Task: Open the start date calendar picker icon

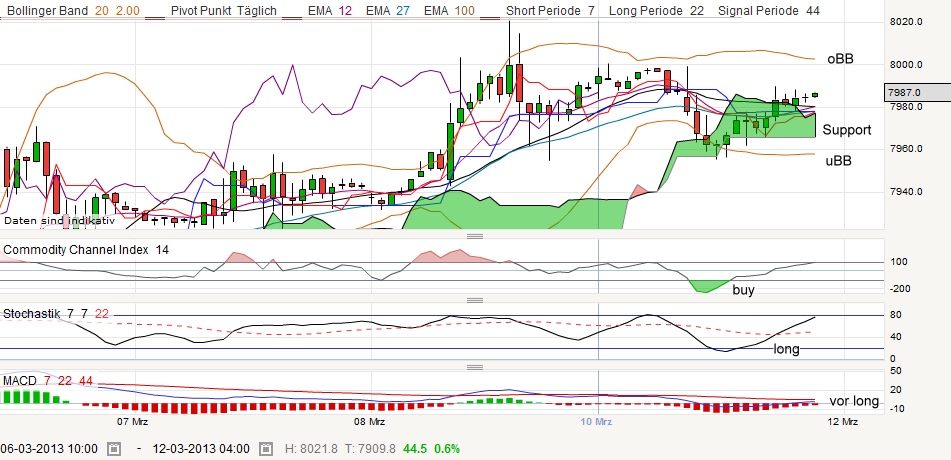Action: (x=113, y=449)
